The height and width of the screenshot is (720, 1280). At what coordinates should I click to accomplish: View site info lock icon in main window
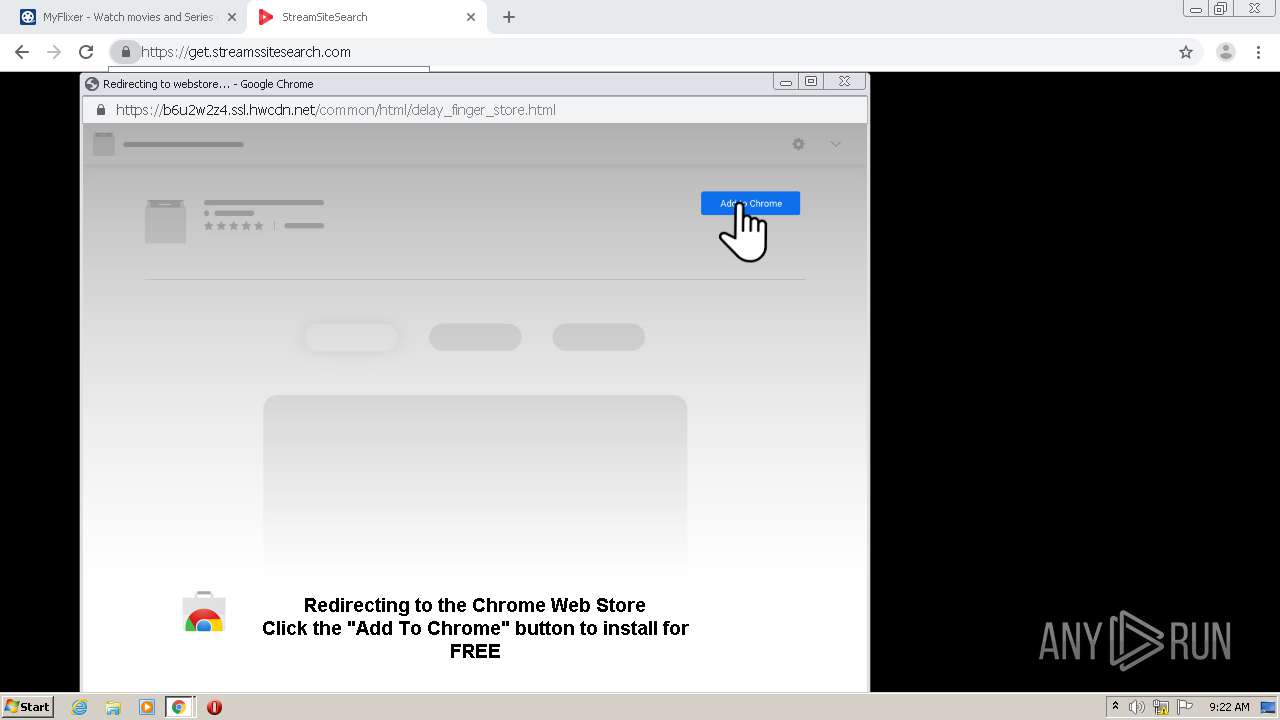(x=125, y=52)
